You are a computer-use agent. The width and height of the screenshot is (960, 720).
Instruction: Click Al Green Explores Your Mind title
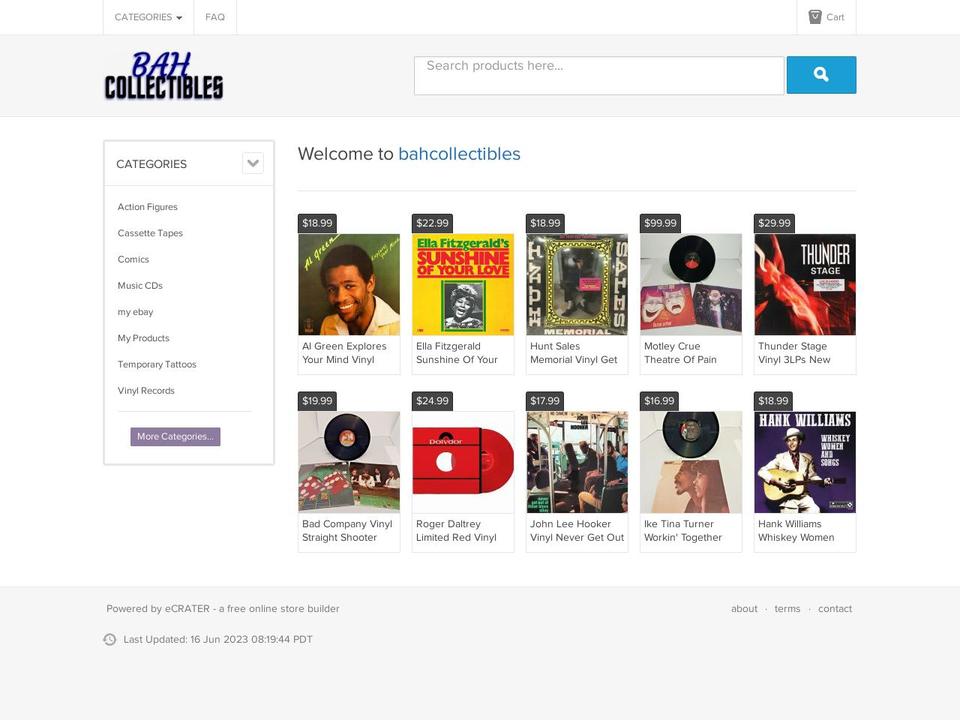coord(344,353)
